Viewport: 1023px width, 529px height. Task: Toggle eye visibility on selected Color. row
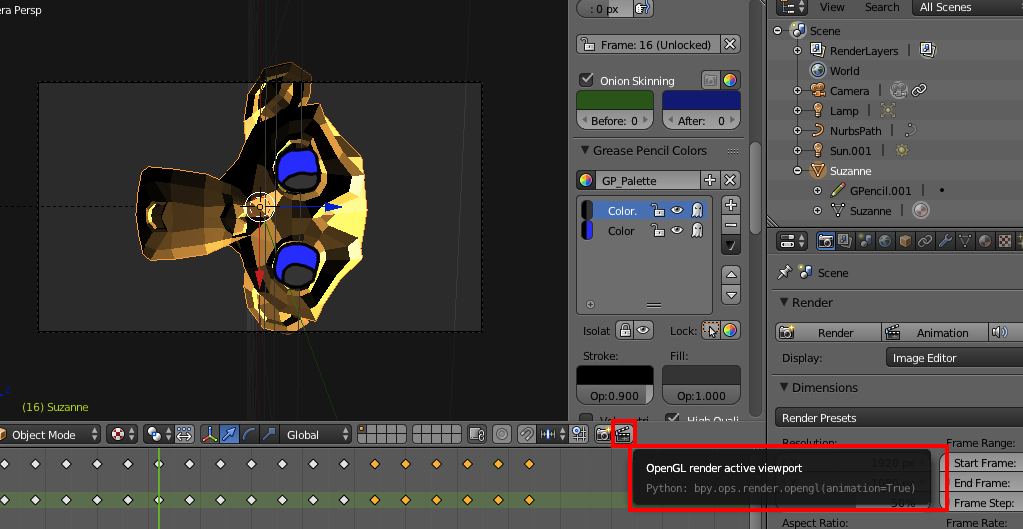pos(677,211)
